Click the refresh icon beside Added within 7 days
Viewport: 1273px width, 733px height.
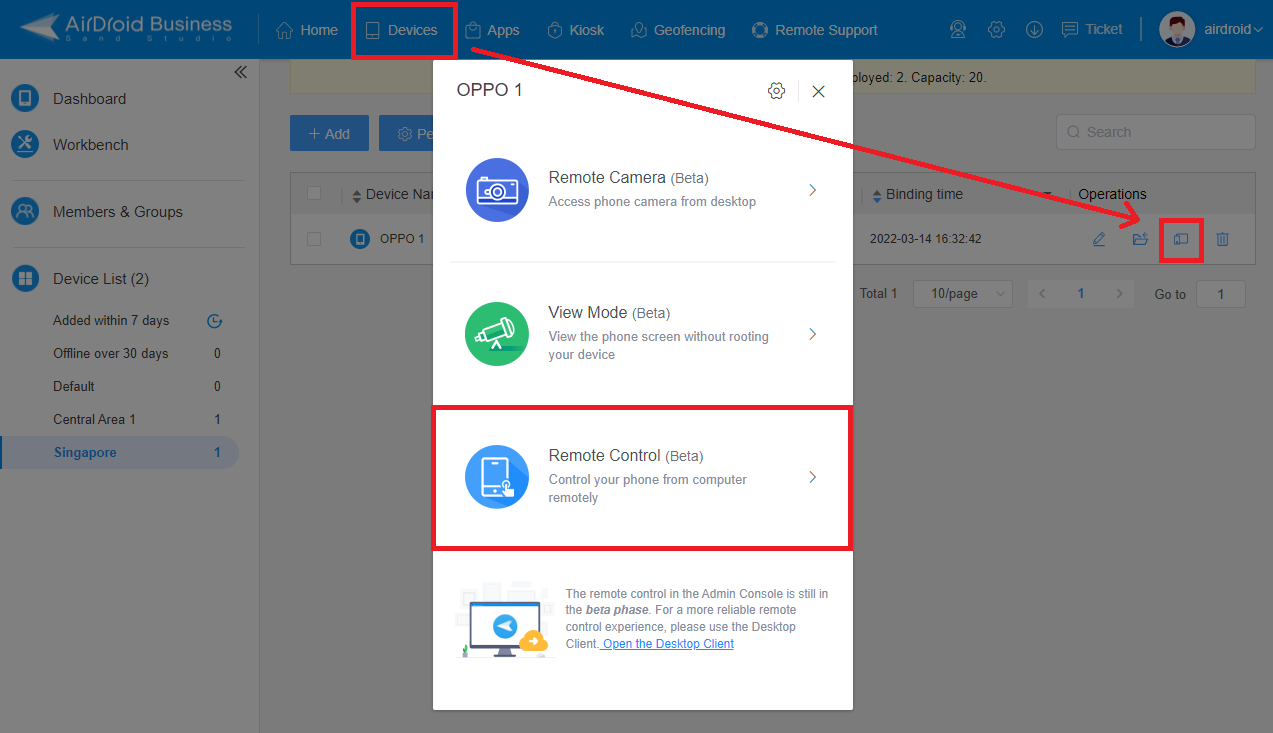click(x=214, y=321)
